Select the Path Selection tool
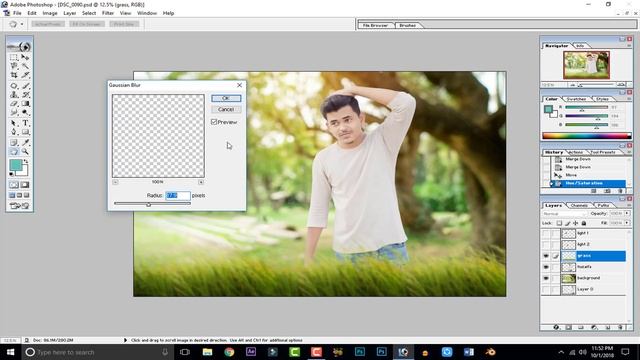Screen dimensions: 640x360 [x=14, y=123]
